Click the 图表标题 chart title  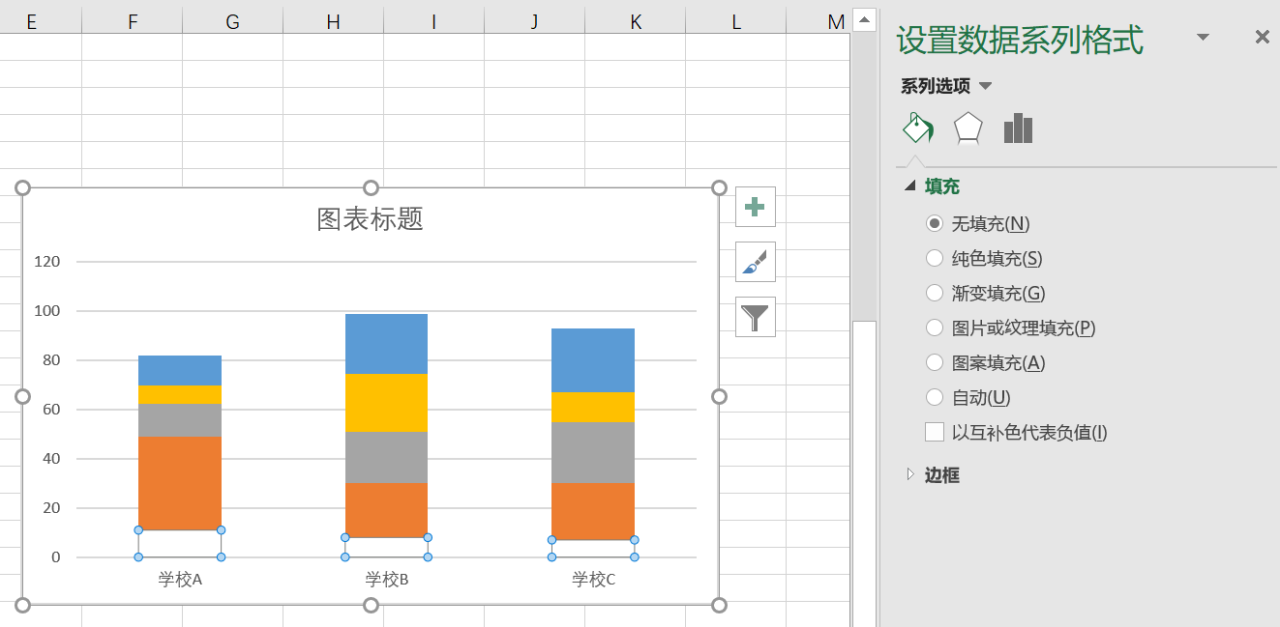pyautogui.click(x=370, y=219)
